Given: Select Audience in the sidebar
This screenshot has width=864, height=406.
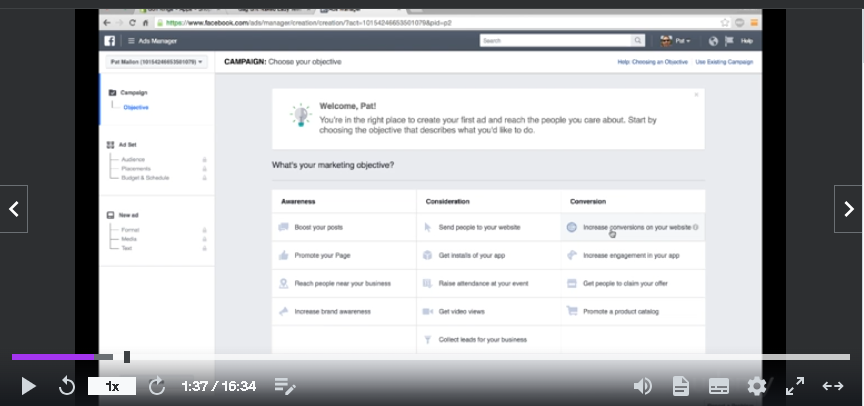Looking at the screenshot, I should (133, 159).
